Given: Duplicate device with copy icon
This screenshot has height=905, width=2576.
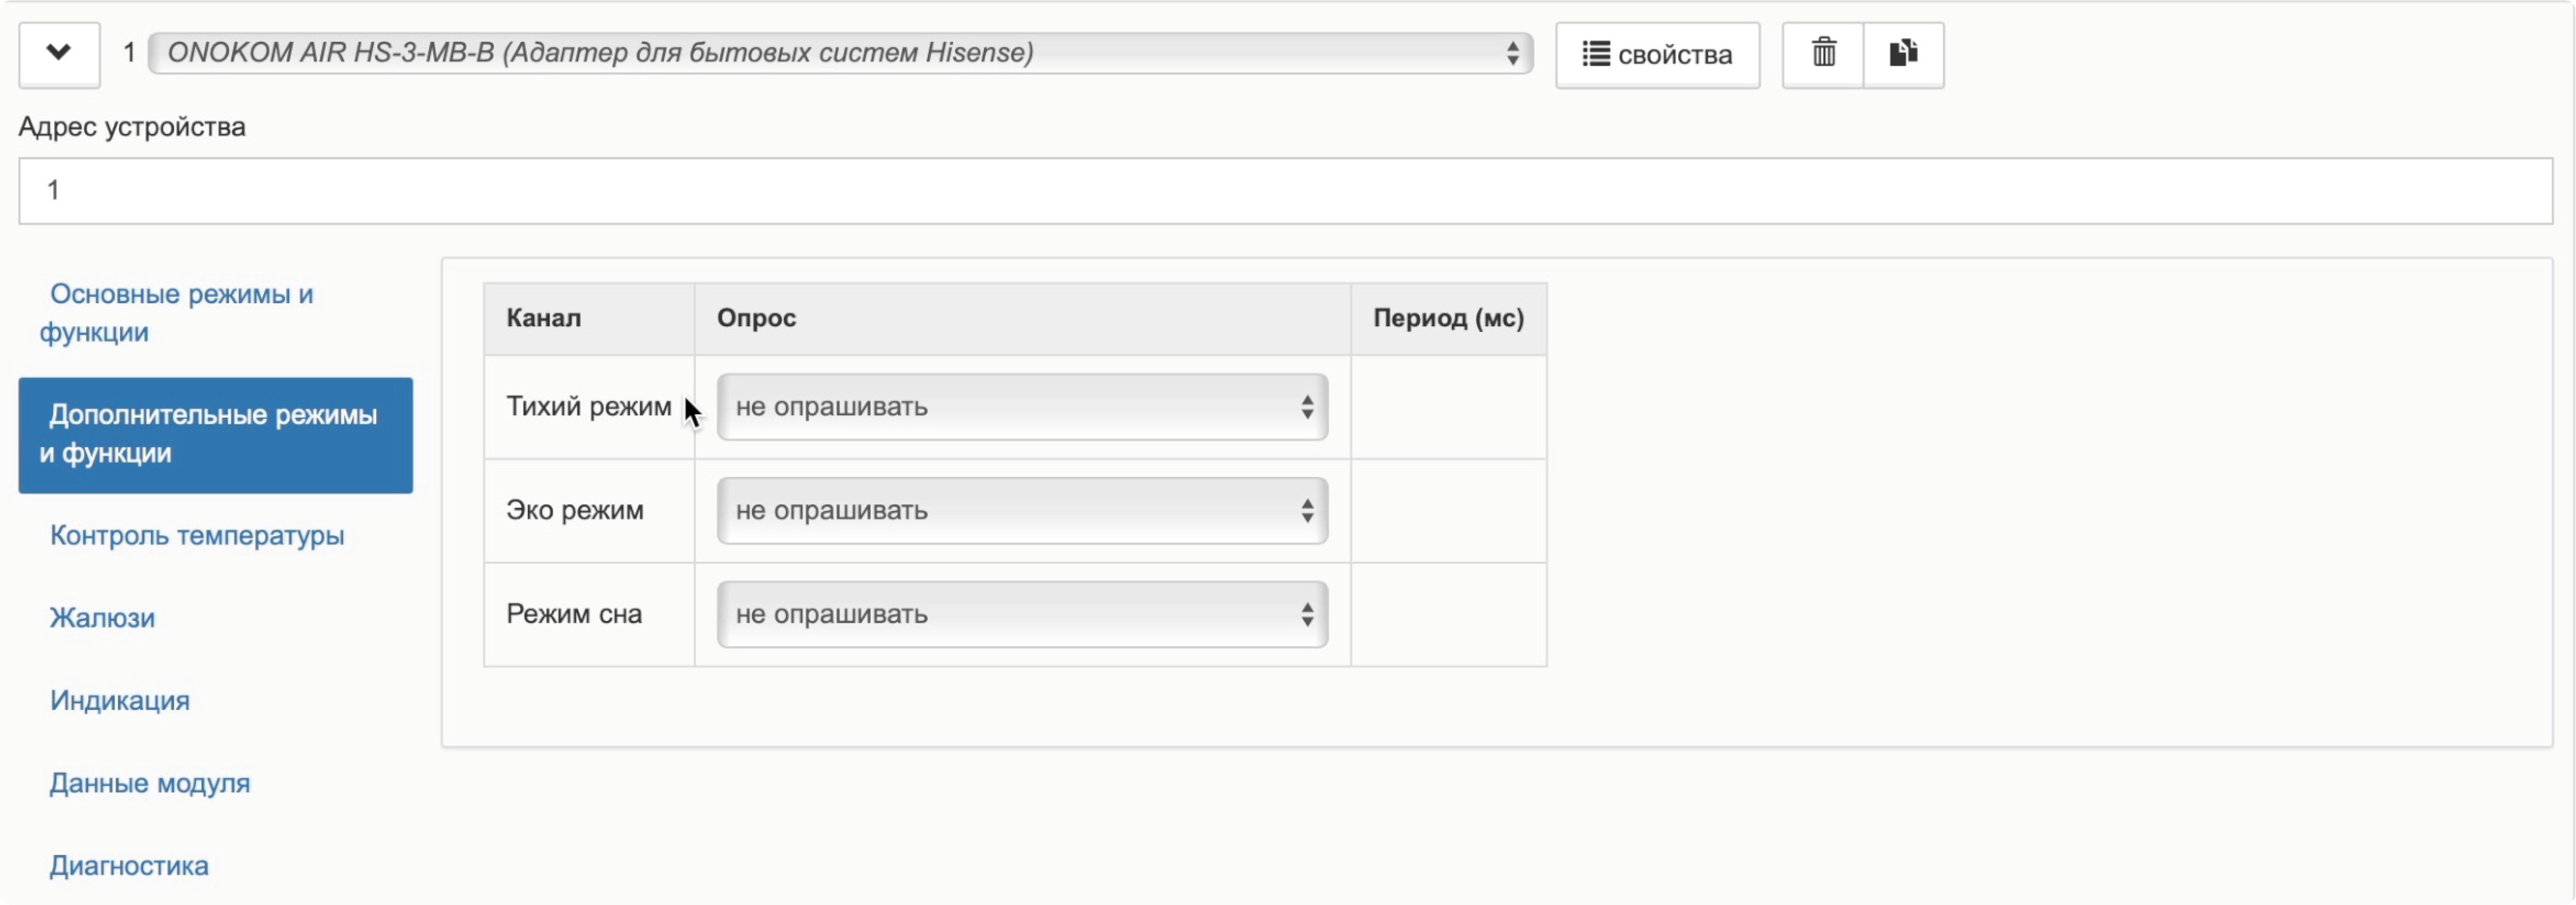Looking at the screenshot, I should (x=1903, y=53).
